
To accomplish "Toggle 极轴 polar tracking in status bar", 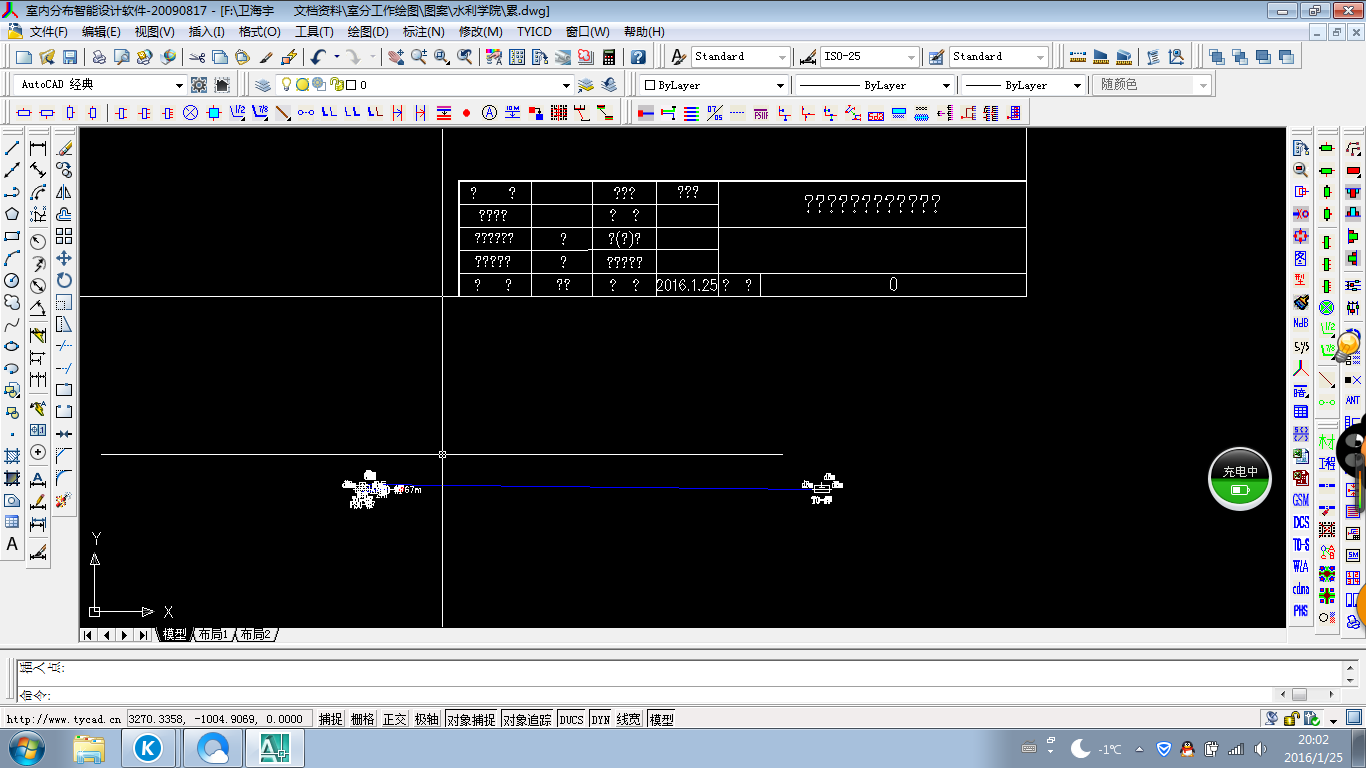I will 426,719.
